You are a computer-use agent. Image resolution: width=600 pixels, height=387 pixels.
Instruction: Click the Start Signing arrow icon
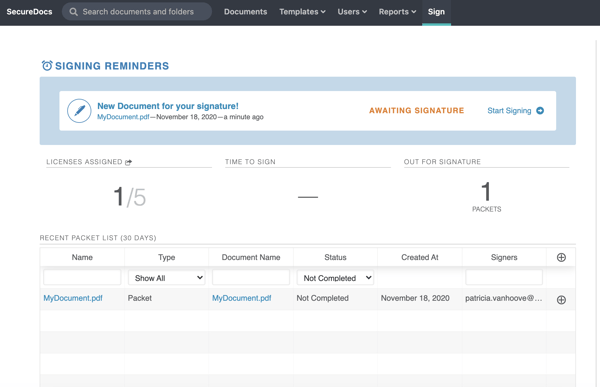540,111
